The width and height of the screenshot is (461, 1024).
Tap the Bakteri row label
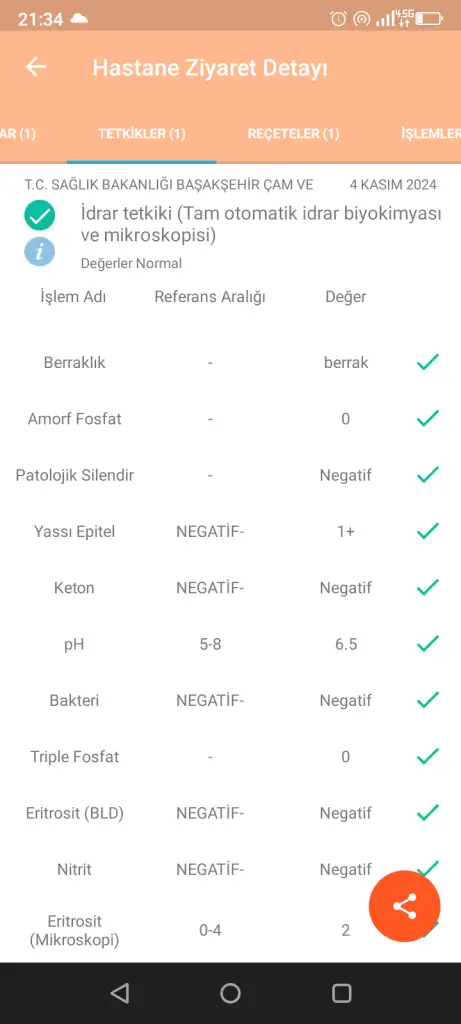point(74,700)
